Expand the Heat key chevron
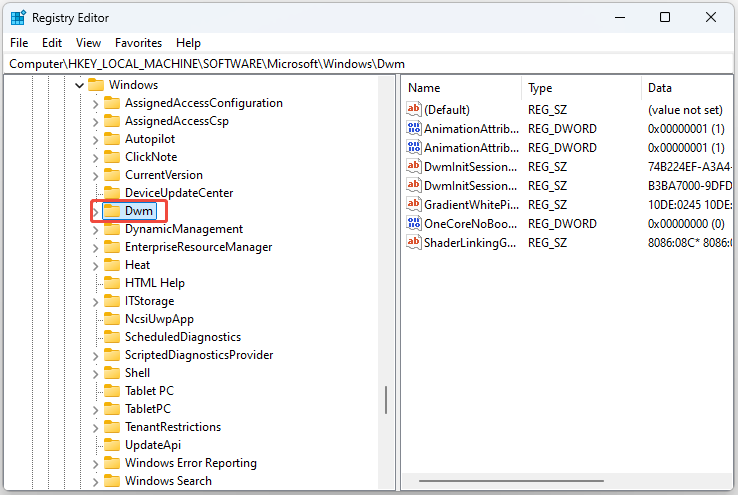Screen dimensions: 738x495 pos(96,266)
